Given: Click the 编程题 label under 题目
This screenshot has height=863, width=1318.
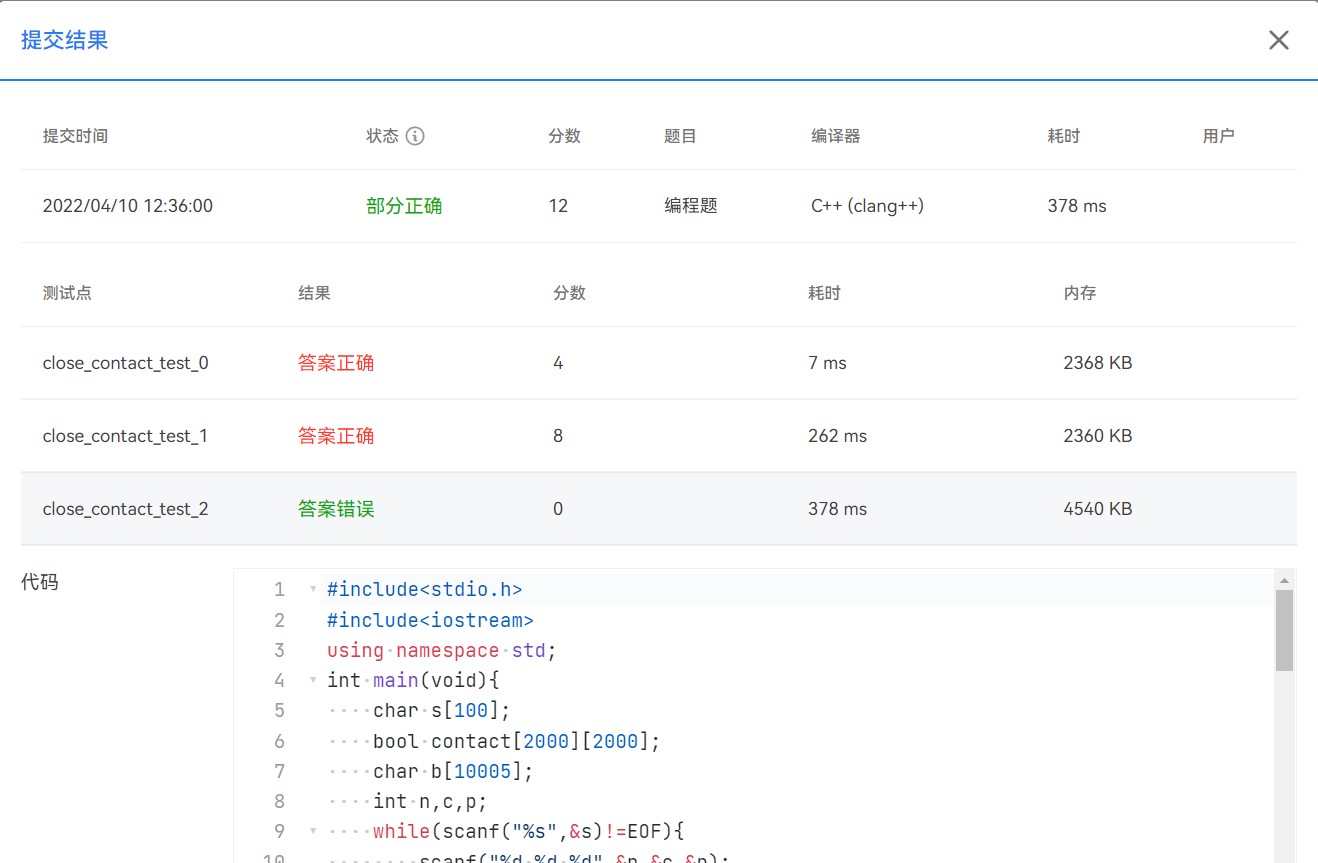Looking at the screenshot, I should click(x=690, y=206).
